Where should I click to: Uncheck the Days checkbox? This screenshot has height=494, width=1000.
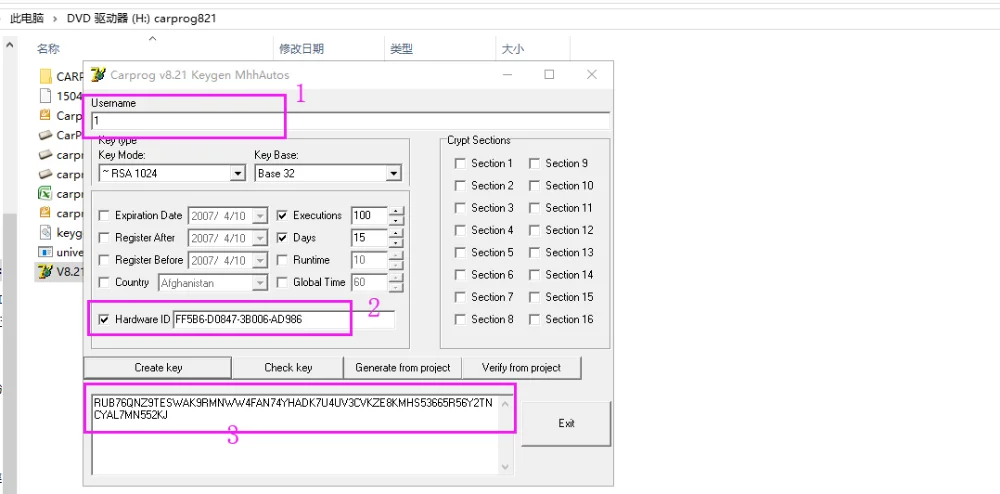coord(282,238)
